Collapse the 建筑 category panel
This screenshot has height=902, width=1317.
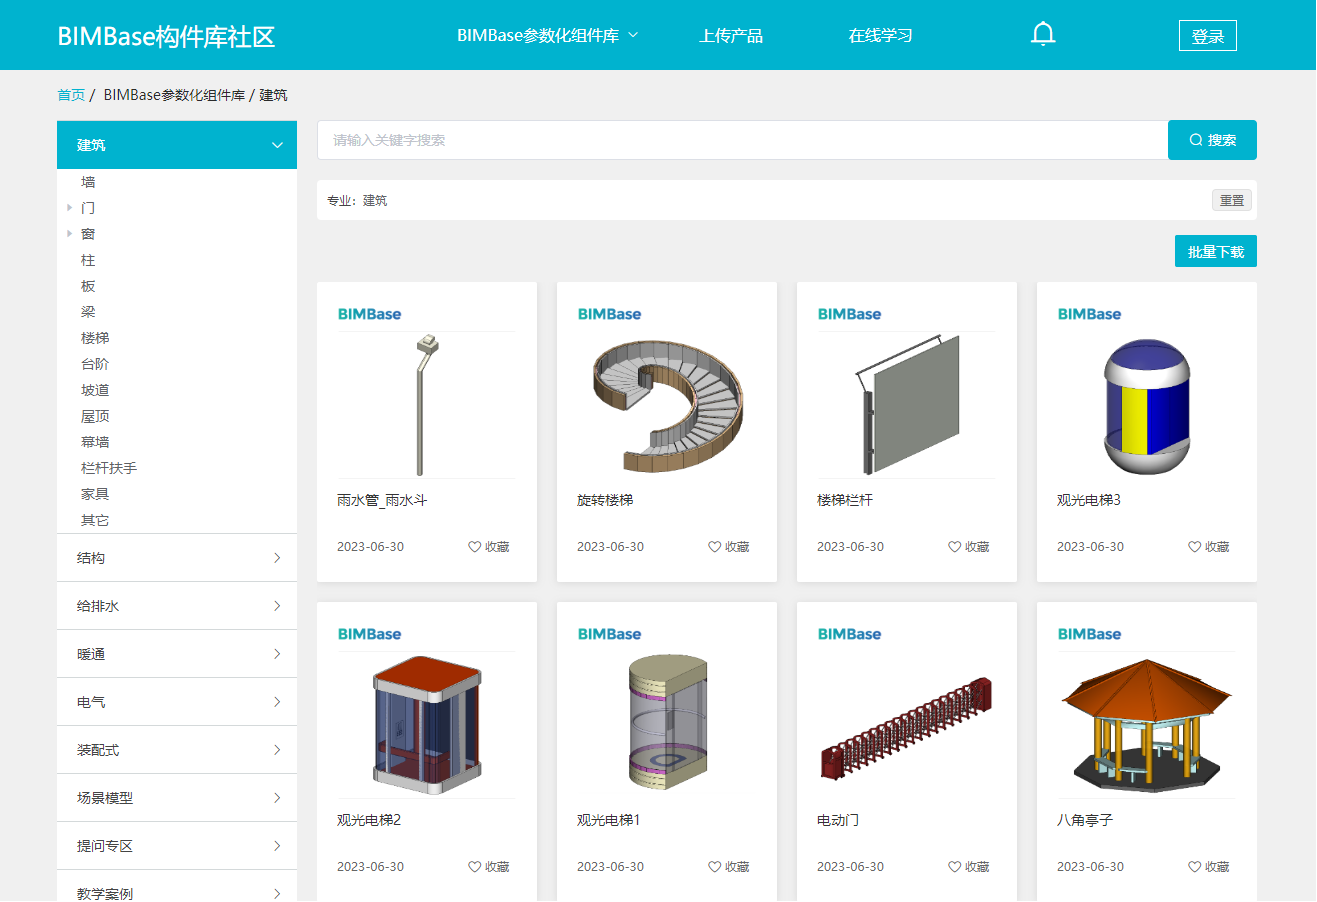(277, 145)
